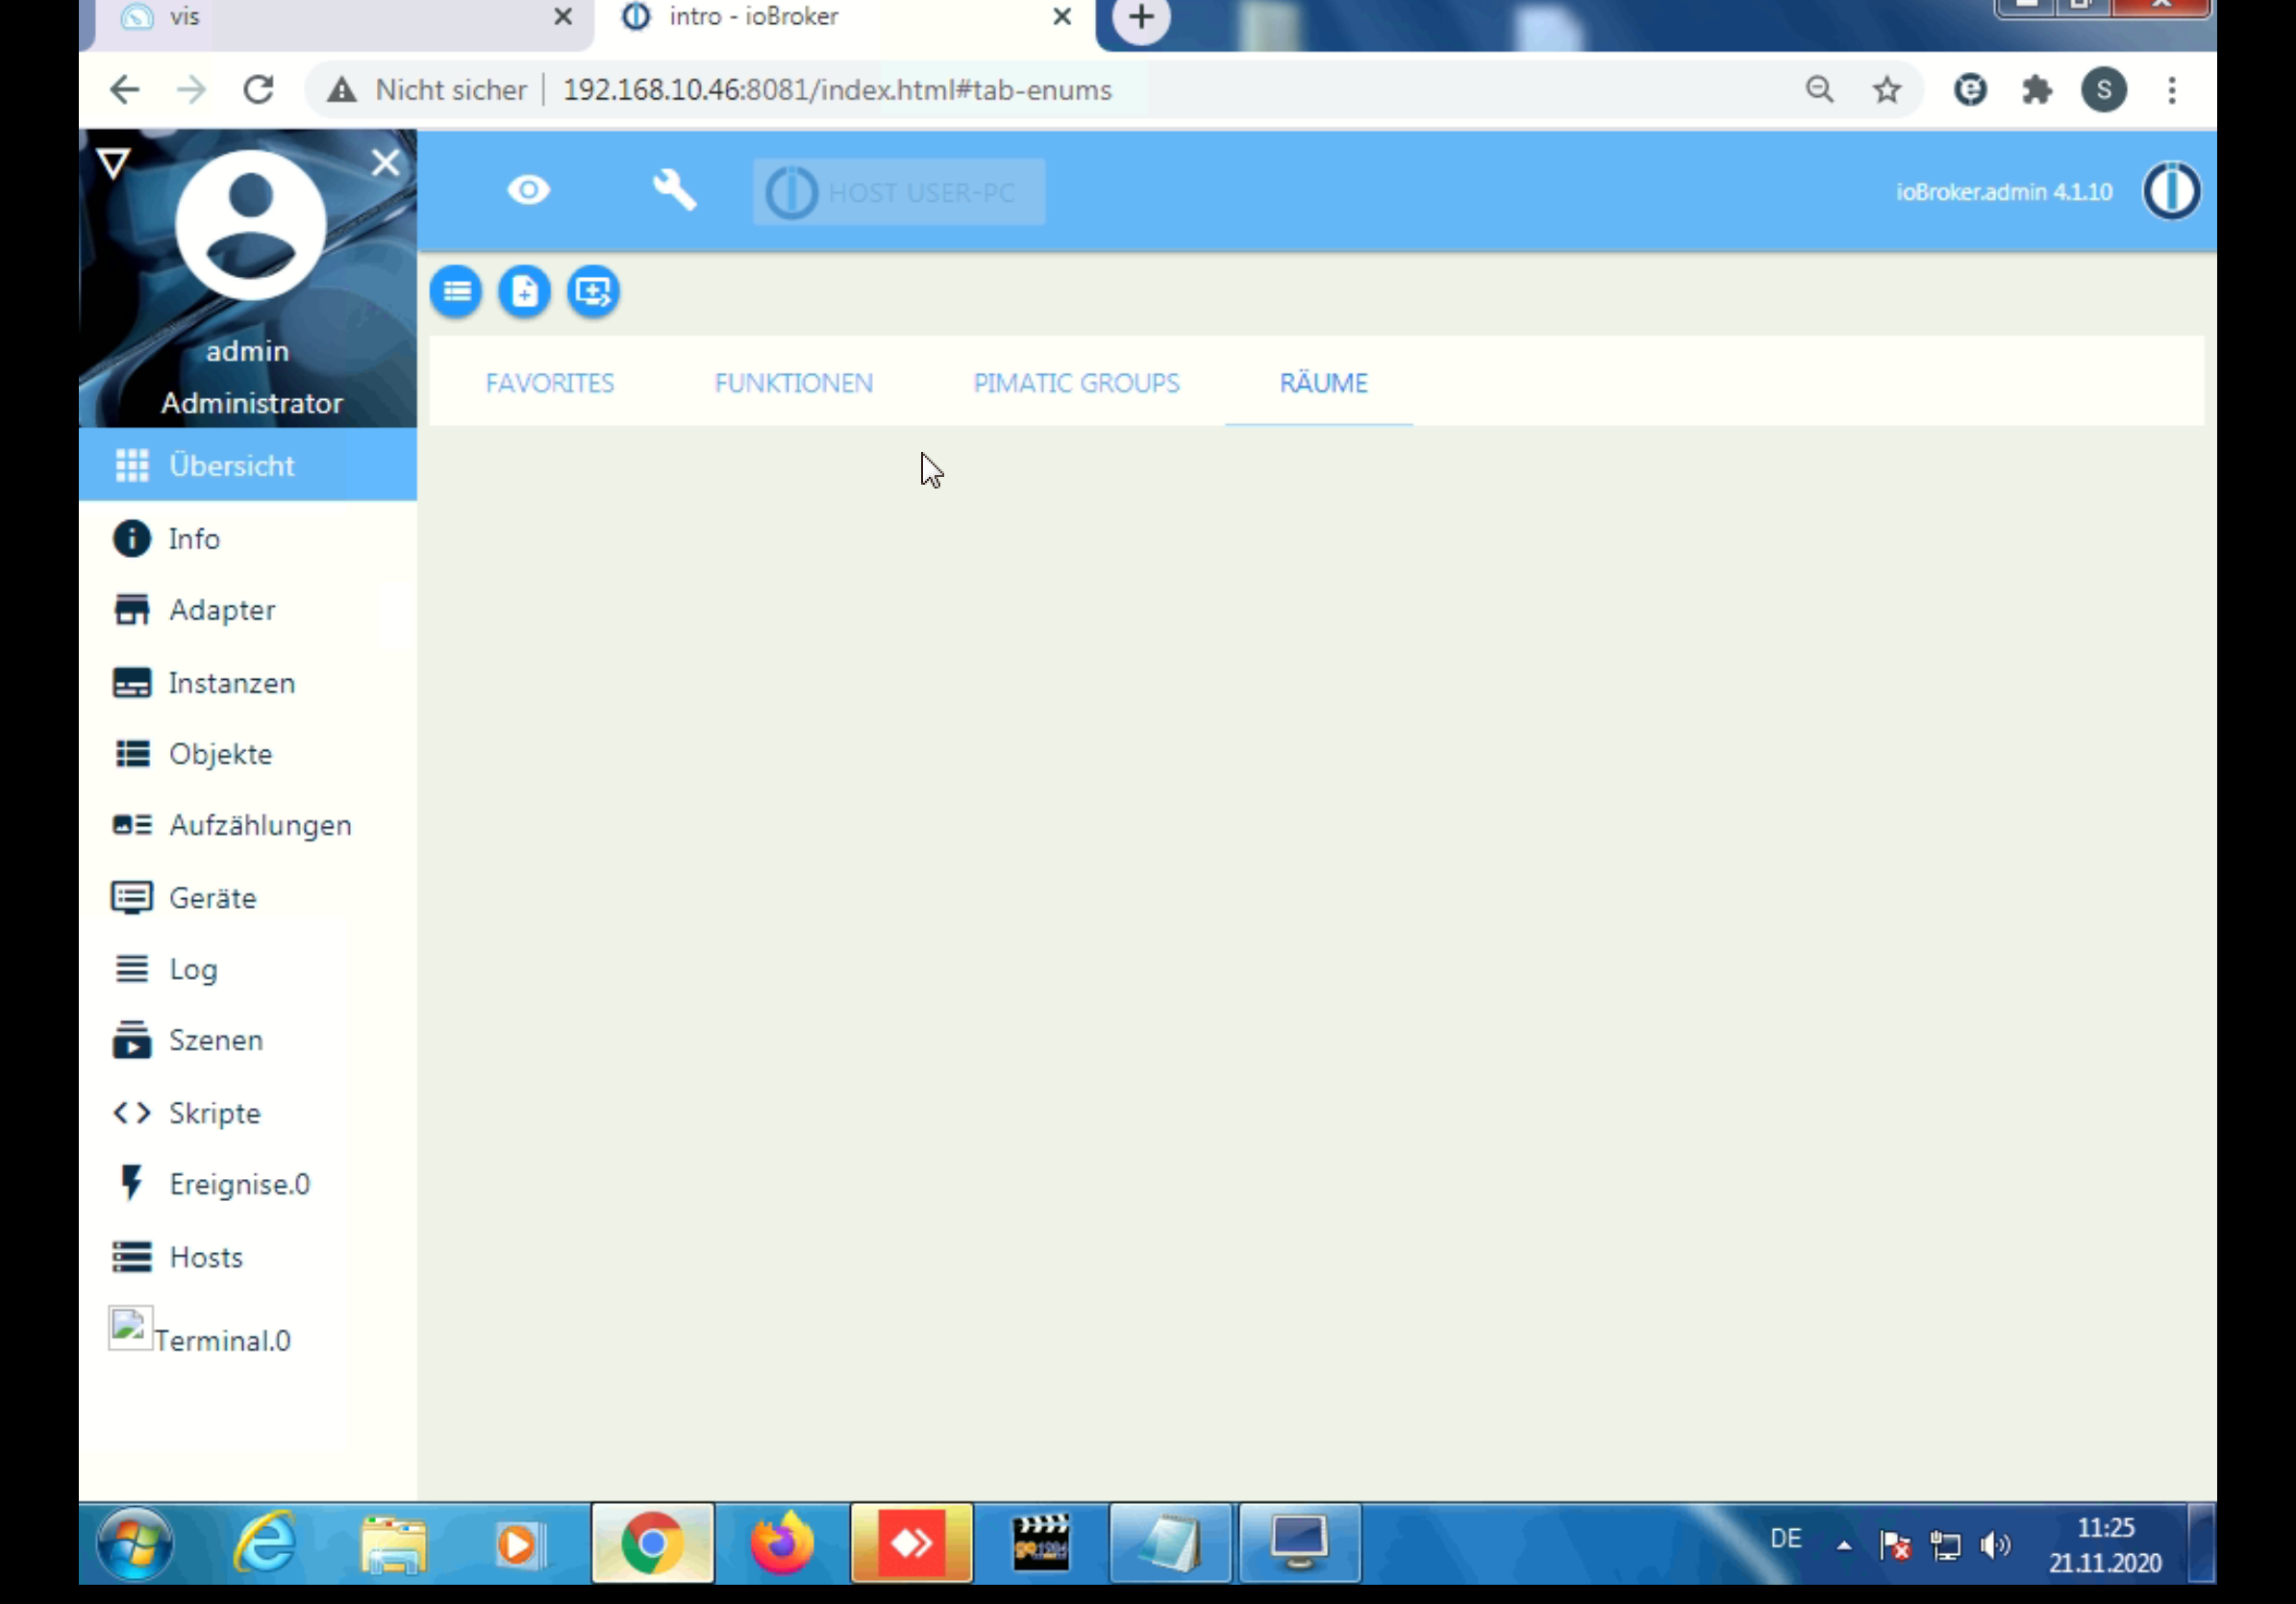The width and height of the screenshot is (2296, 1604).
Task: Open Aufzählungen in sidebar
Action: click(259, 825)
